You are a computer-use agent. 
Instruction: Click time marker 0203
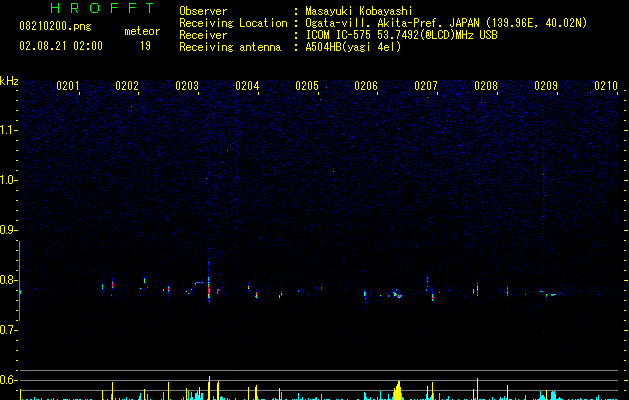[x=187, y=85]
